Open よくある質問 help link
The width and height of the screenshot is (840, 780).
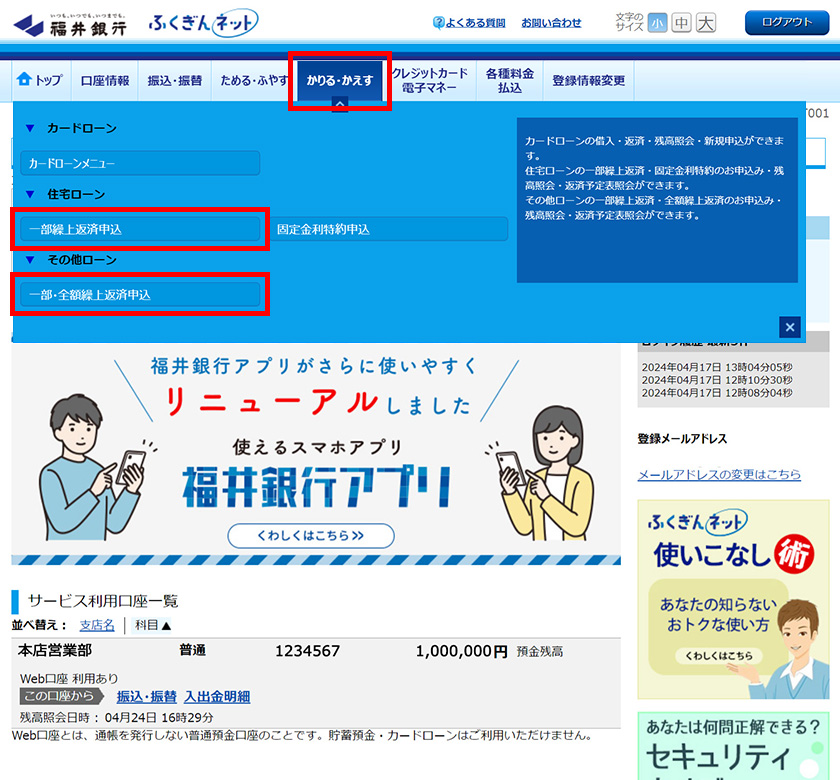coord(469,22)
